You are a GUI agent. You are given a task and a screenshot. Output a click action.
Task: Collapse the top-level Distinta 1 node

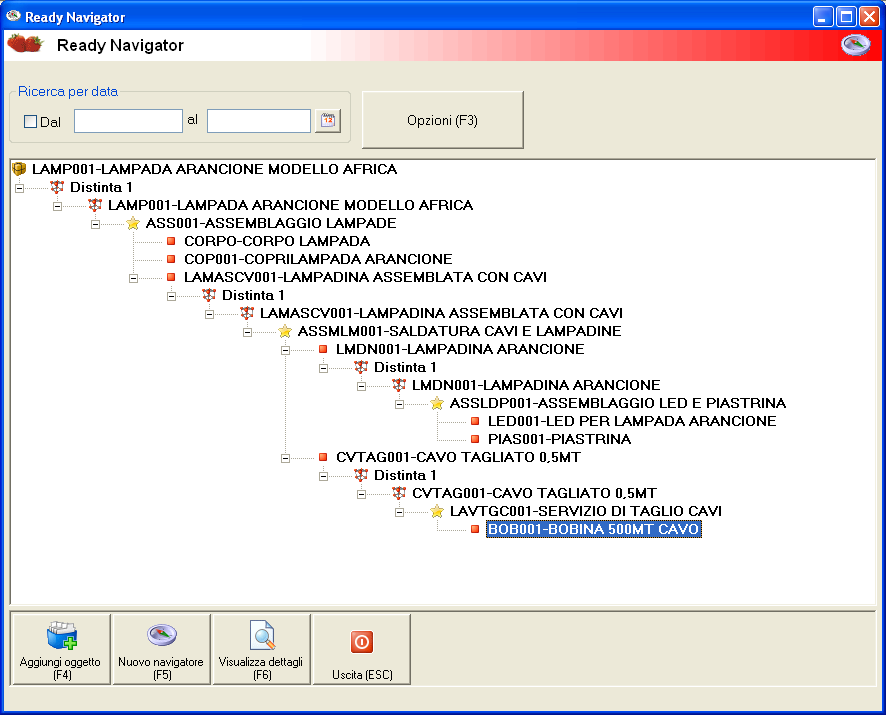point(20,188)
